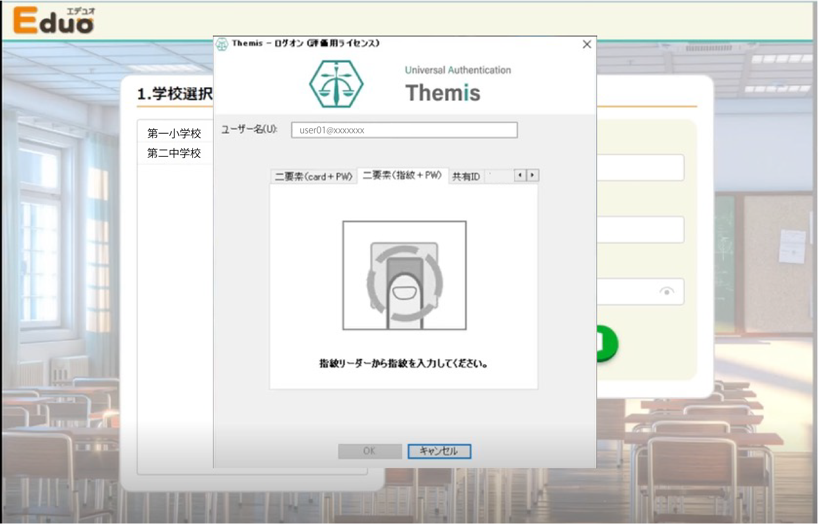Toggle password visibility eye icon in Eduo
The height and width of the screenshot is (524, 818).
tap(667, 291)
